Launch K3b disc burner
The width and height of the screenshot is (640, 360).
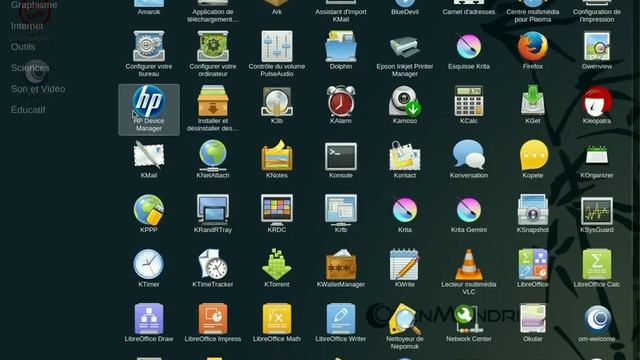coord(277,105)
